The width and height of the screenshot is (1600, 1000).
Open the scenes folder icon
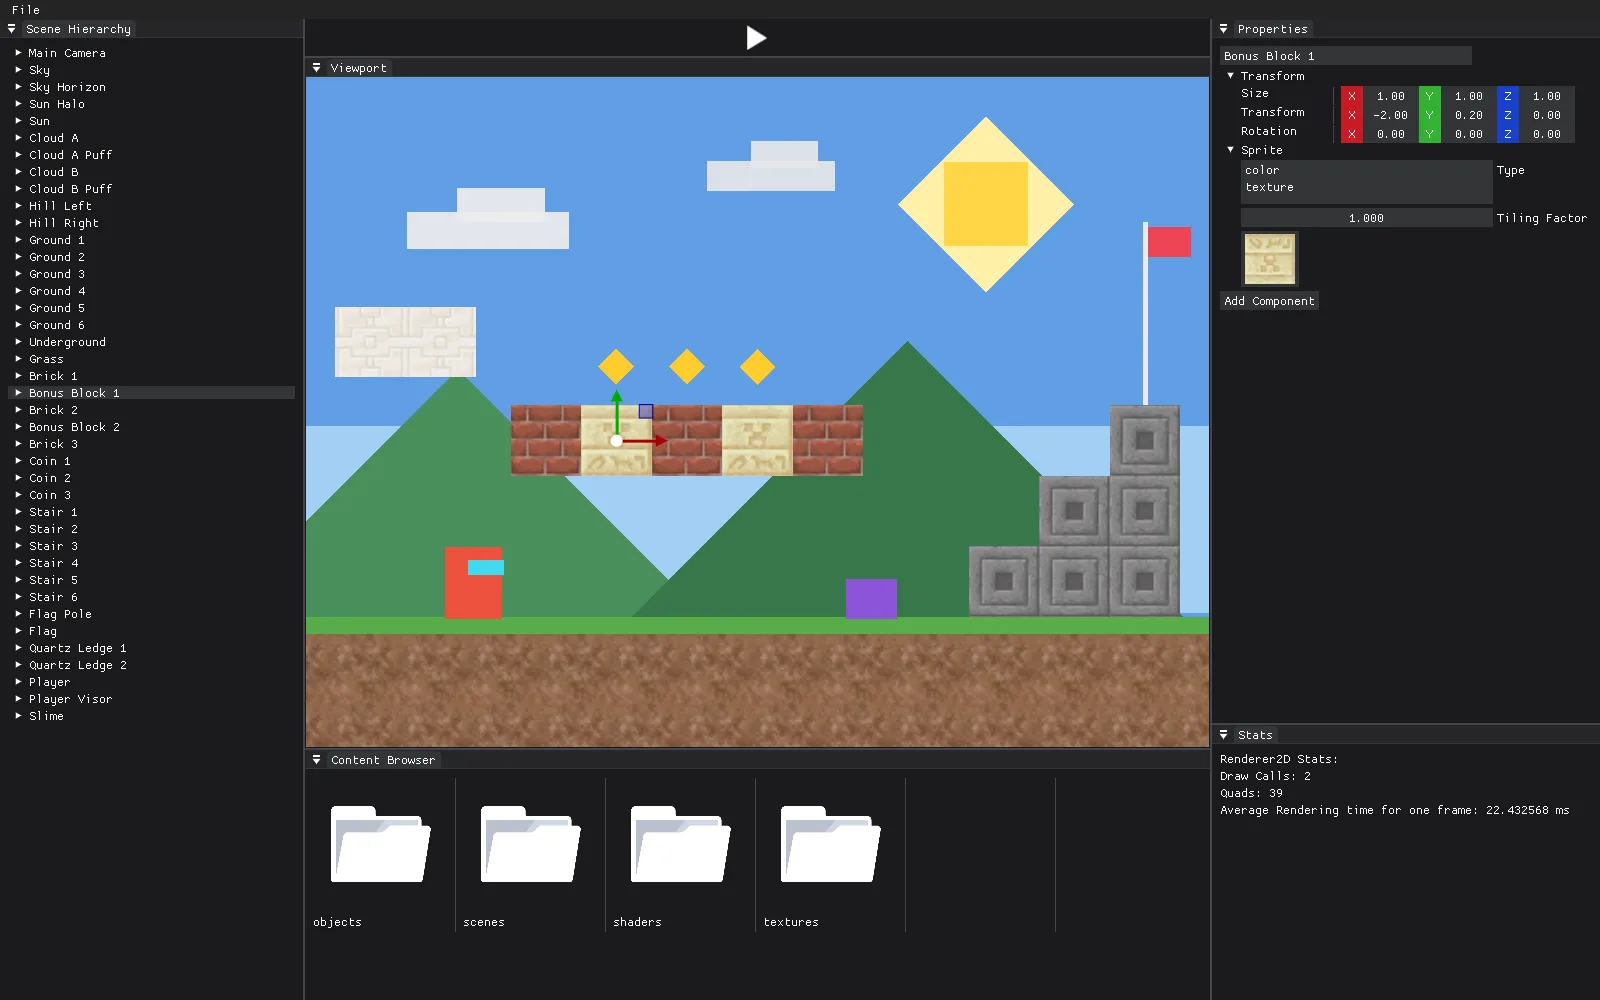530,844
